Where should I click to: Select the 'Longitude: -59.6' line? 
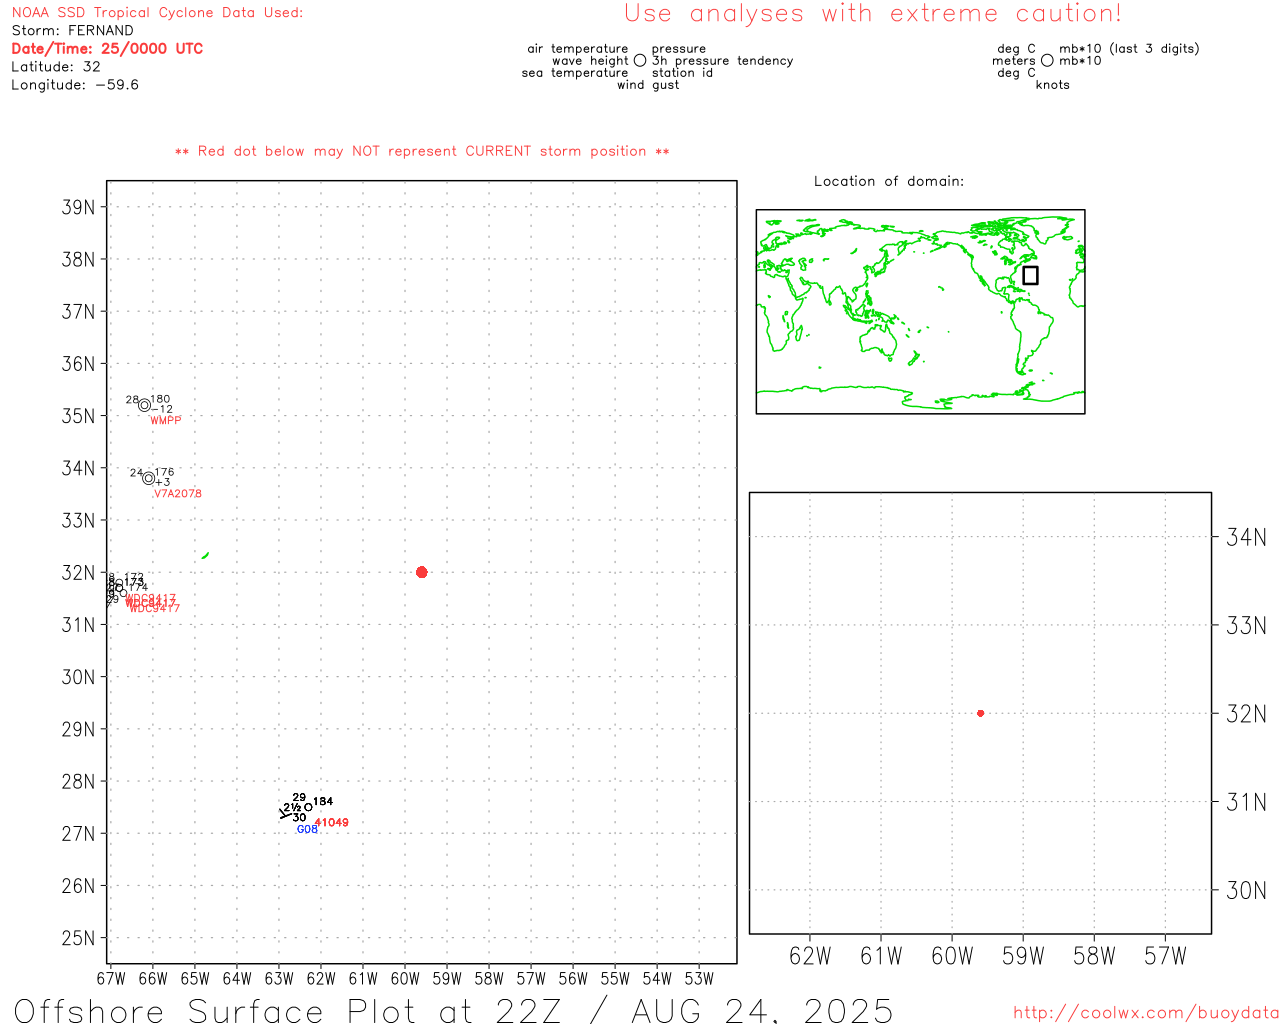(x=75, y=85)
